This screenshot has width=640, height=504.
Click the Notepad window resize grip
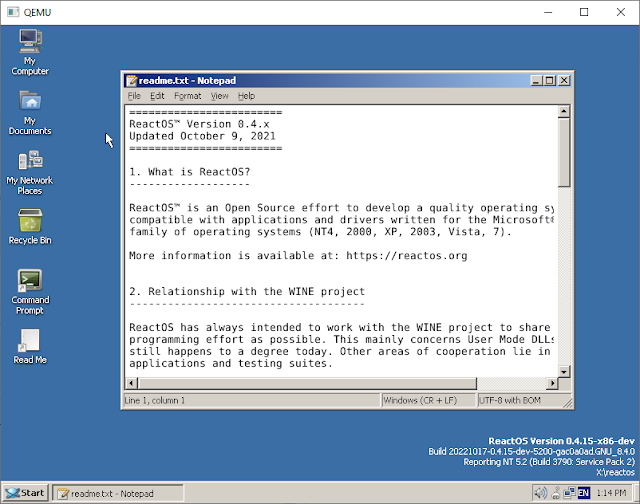coord(568,403)
